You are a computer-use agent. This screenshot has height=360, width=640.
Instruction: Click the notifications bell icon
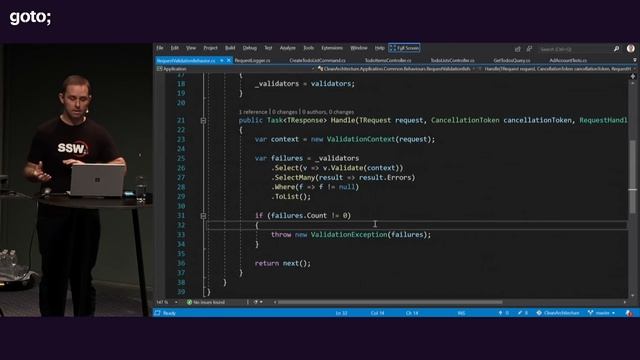pos(629,313)
